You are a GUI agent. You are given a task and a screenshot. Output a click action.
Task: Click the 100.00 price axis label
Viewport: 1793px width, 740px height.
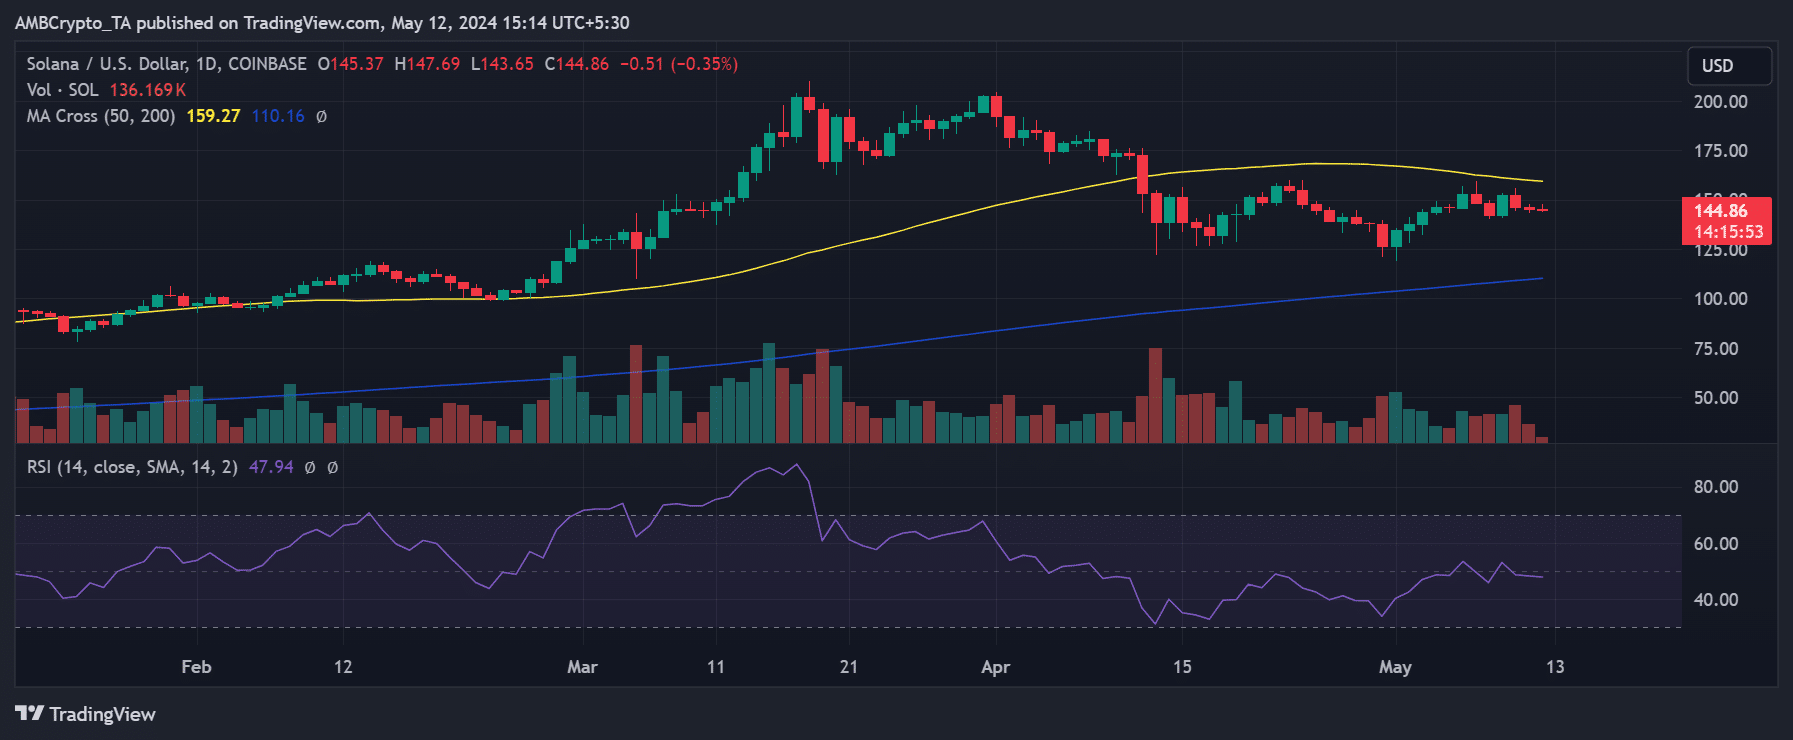tap(1720, 299)
